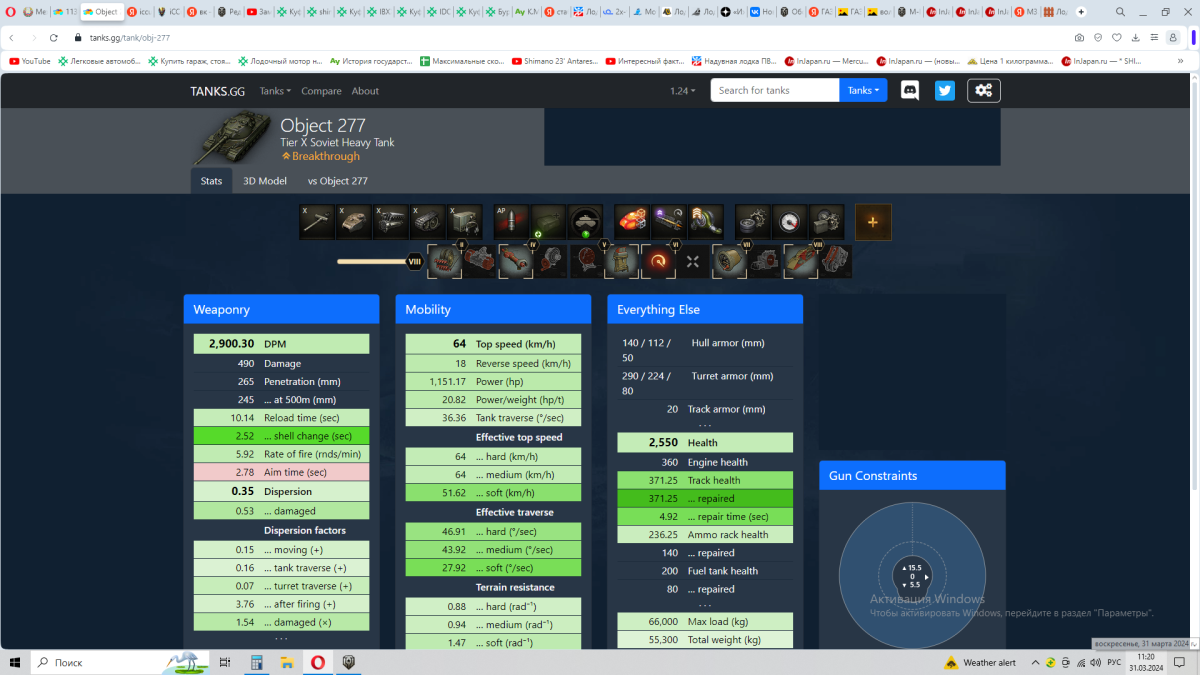Select the right level VIII field modification
The height and width of the screenshot is (675, 1200).
pyautogui.click(x=835, y=262)
